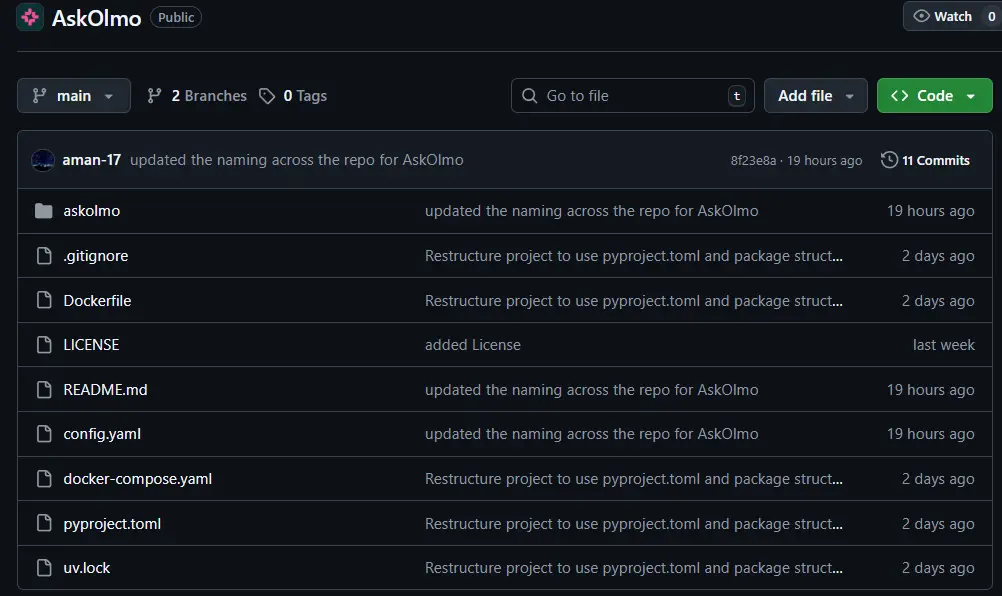This screenshot has height=596, width=1002.
Task: Click the Dockerfile file icon
Action: click(43, 301)
